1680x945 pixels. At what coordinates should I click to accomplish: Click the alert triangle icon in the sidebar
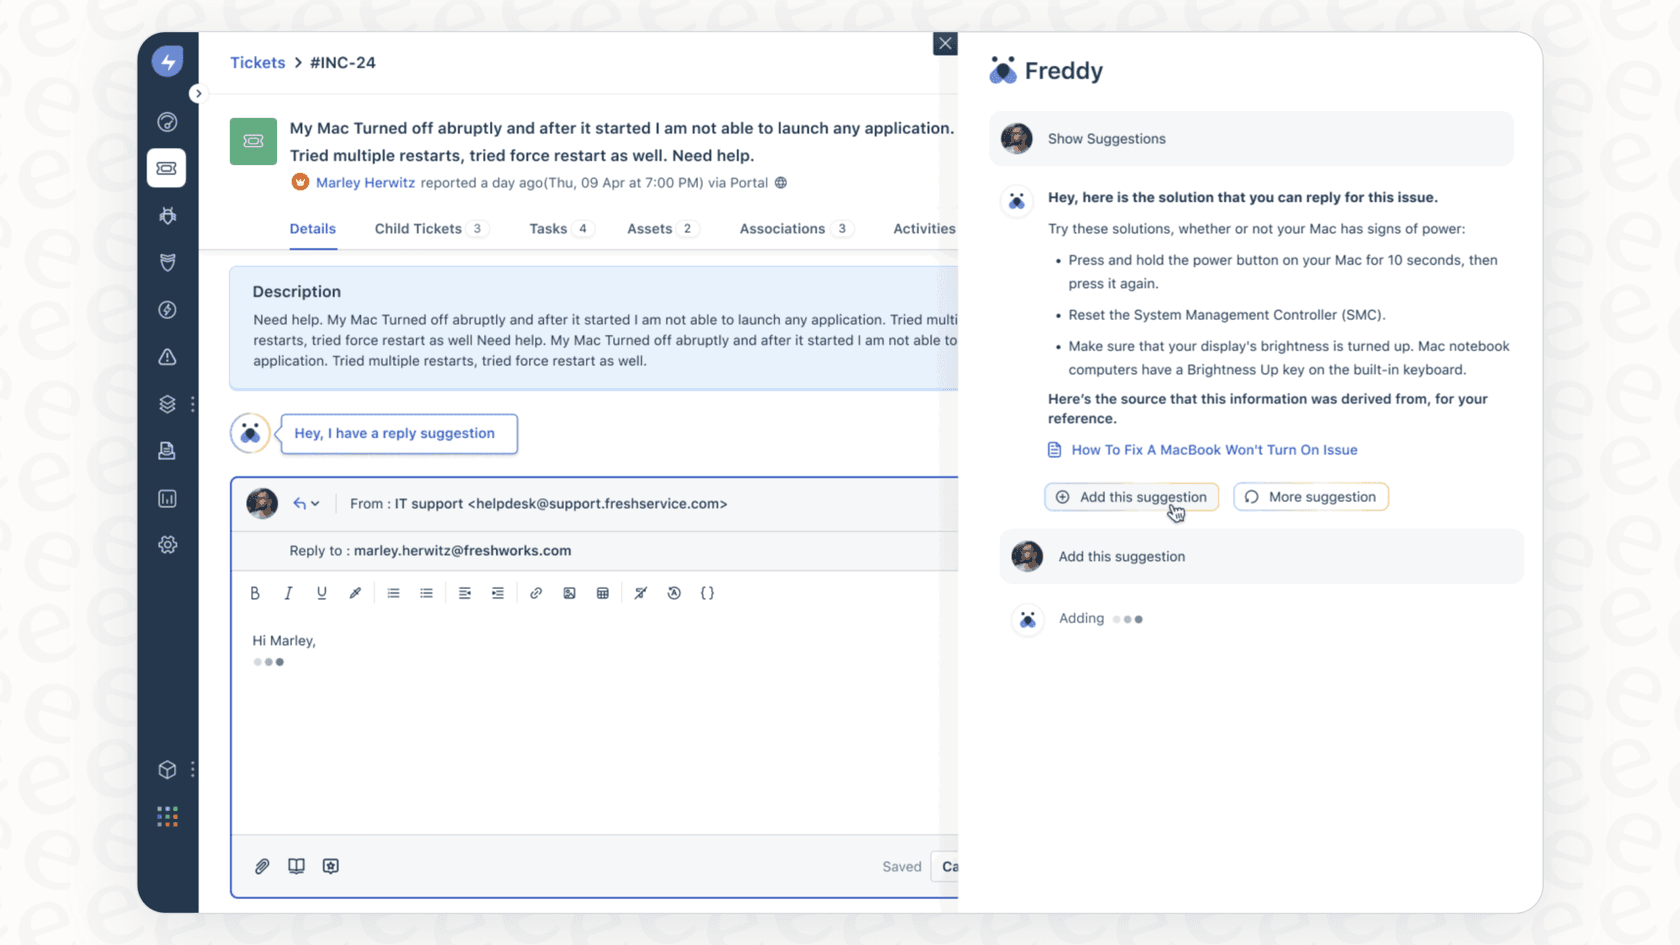pos(167,356)
